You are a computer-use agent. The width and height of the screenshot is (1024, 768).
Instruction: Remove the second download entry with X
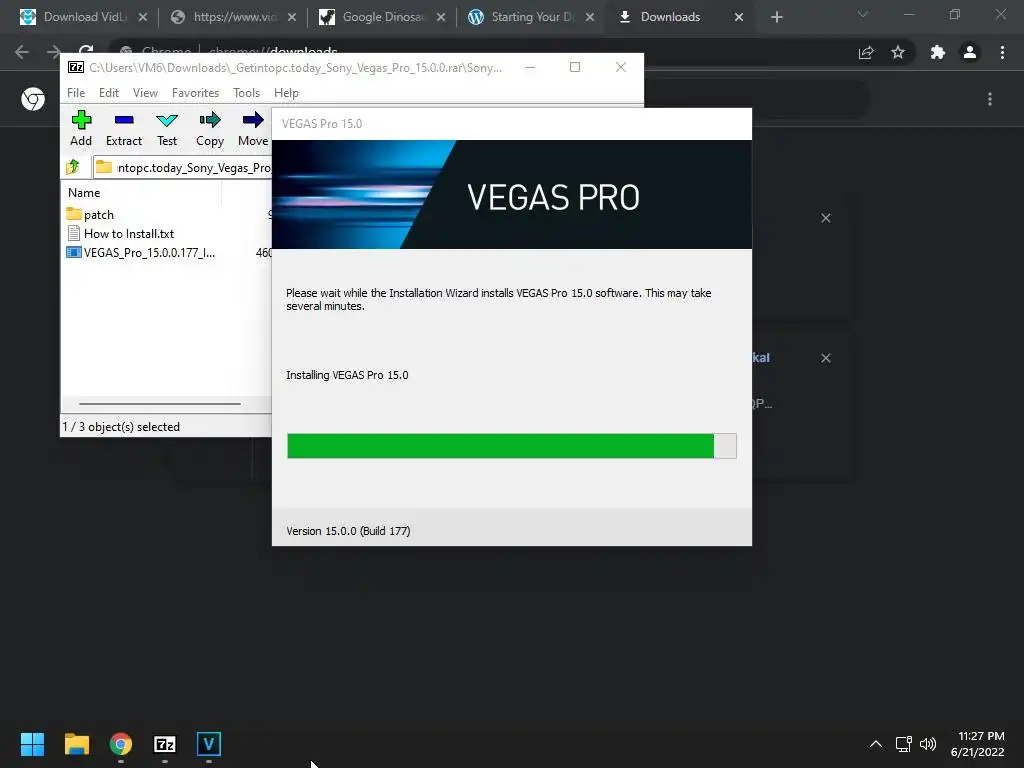[x=825, y=358]
